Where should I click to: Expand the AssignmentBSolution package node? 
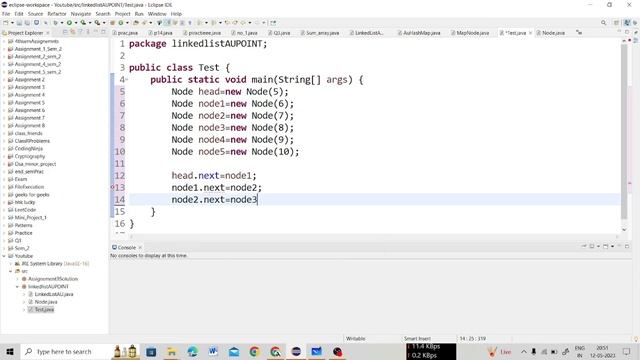(18, 279)
